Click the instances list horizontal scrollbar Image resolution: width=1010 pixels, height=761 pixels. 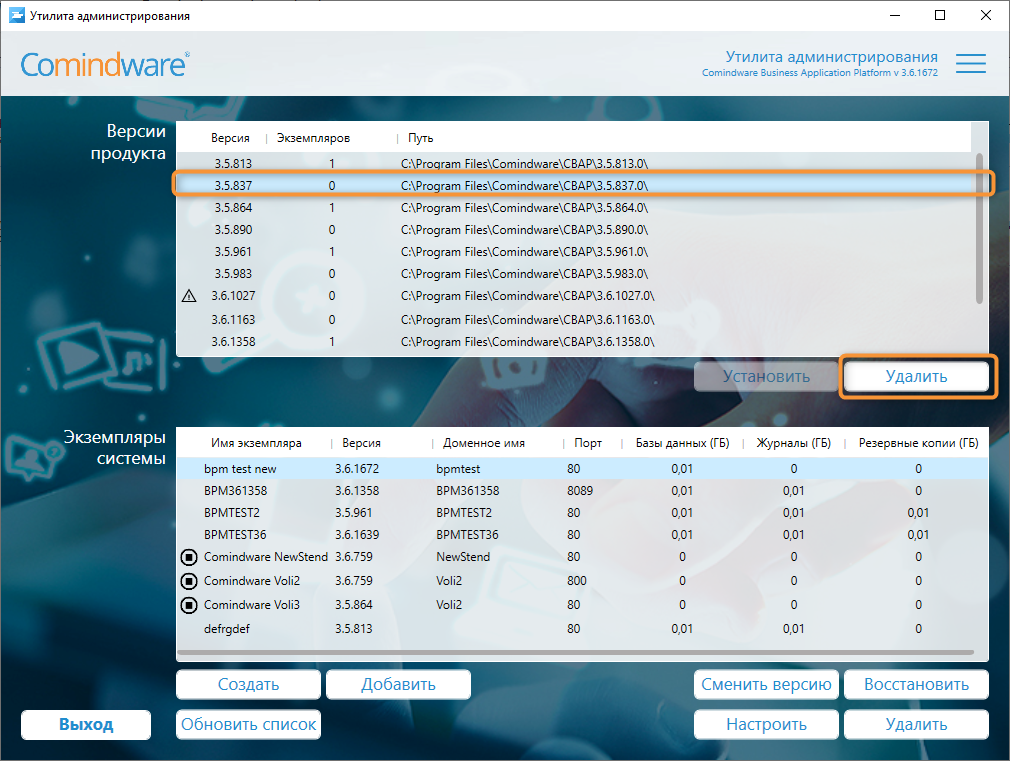tap(575, 652)
